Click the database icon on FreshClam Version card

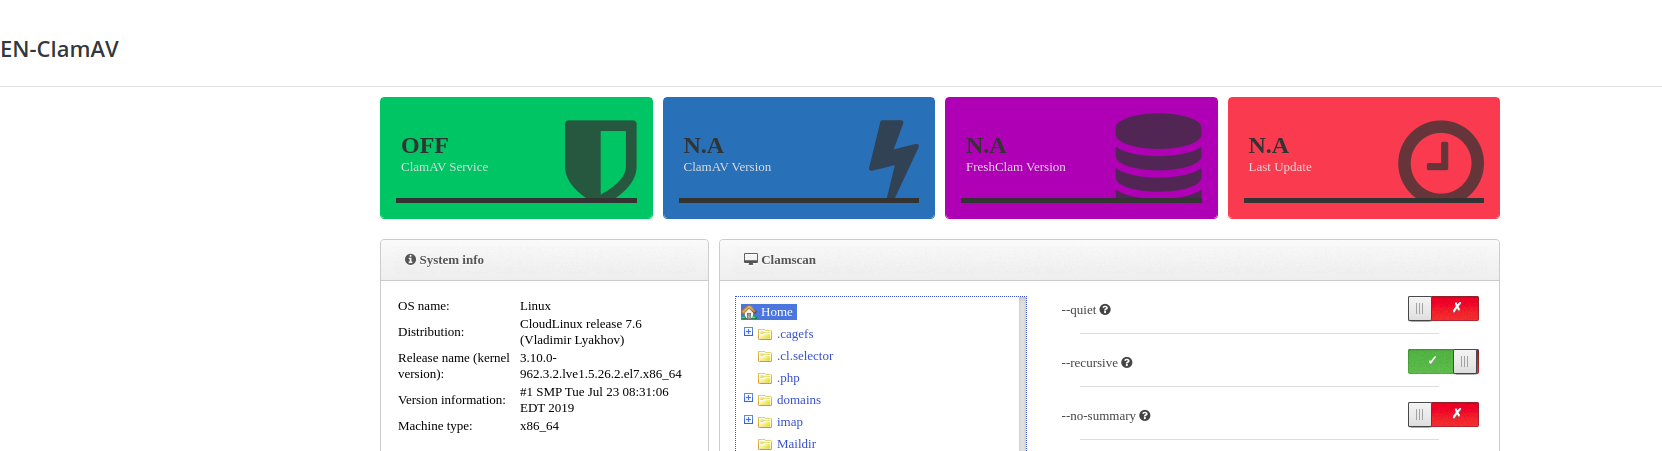click(x=1158, y=157)
